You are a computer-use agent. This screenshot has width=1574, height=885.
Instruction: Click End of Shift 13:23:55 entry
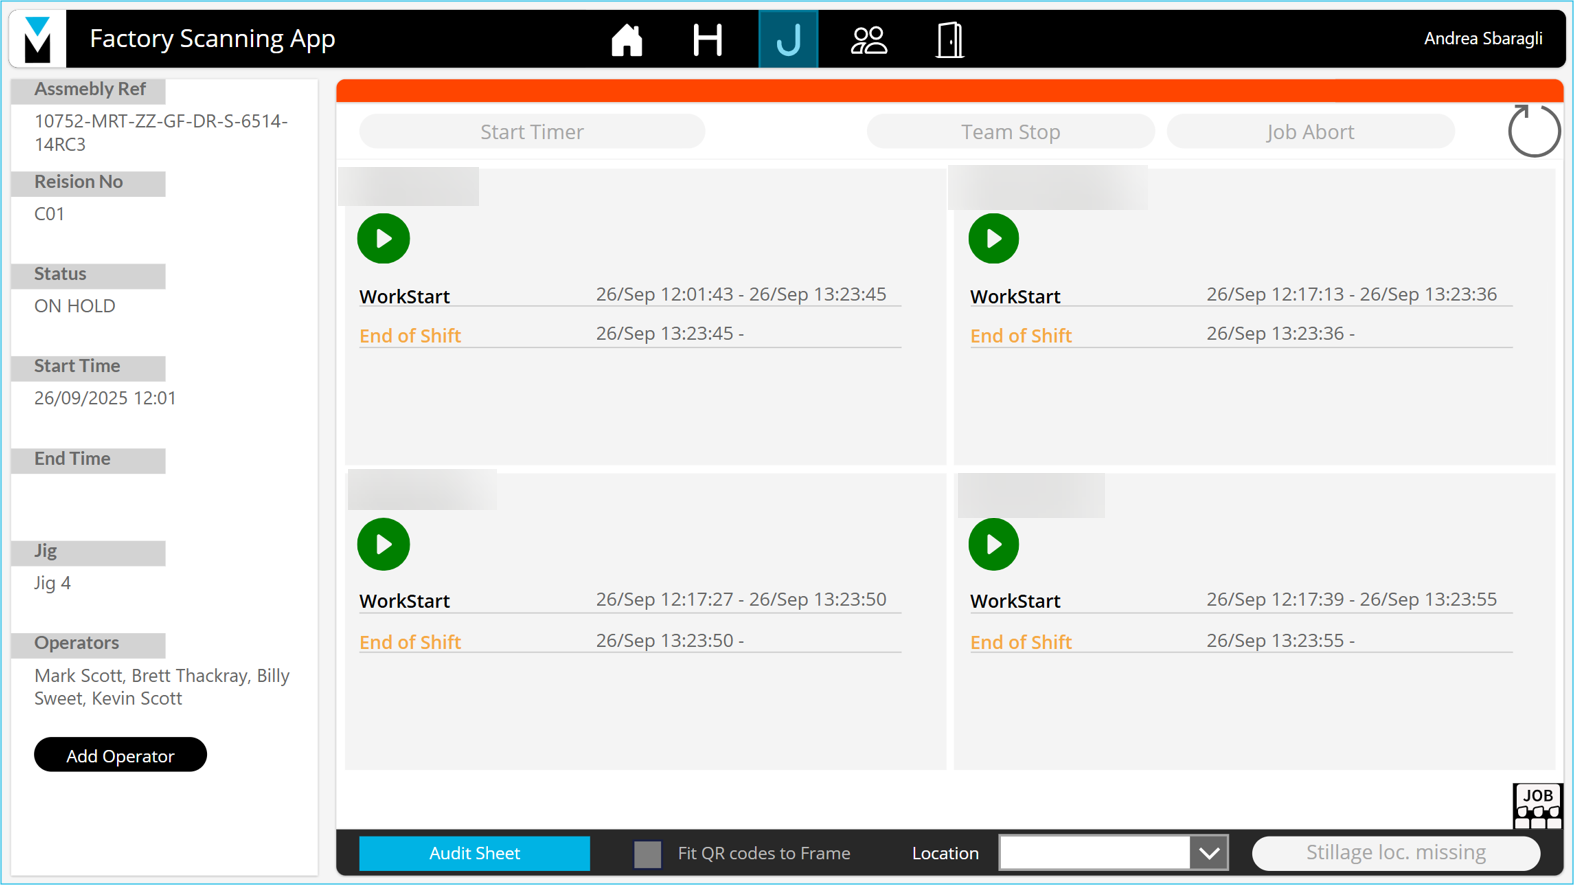click(1240, 641)
